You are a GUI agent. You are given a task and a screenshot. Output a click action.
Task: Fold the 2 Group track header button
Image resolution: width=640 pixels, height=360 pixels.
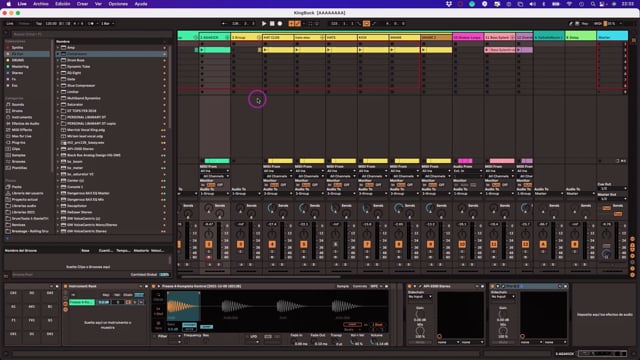tap(259, 37)
